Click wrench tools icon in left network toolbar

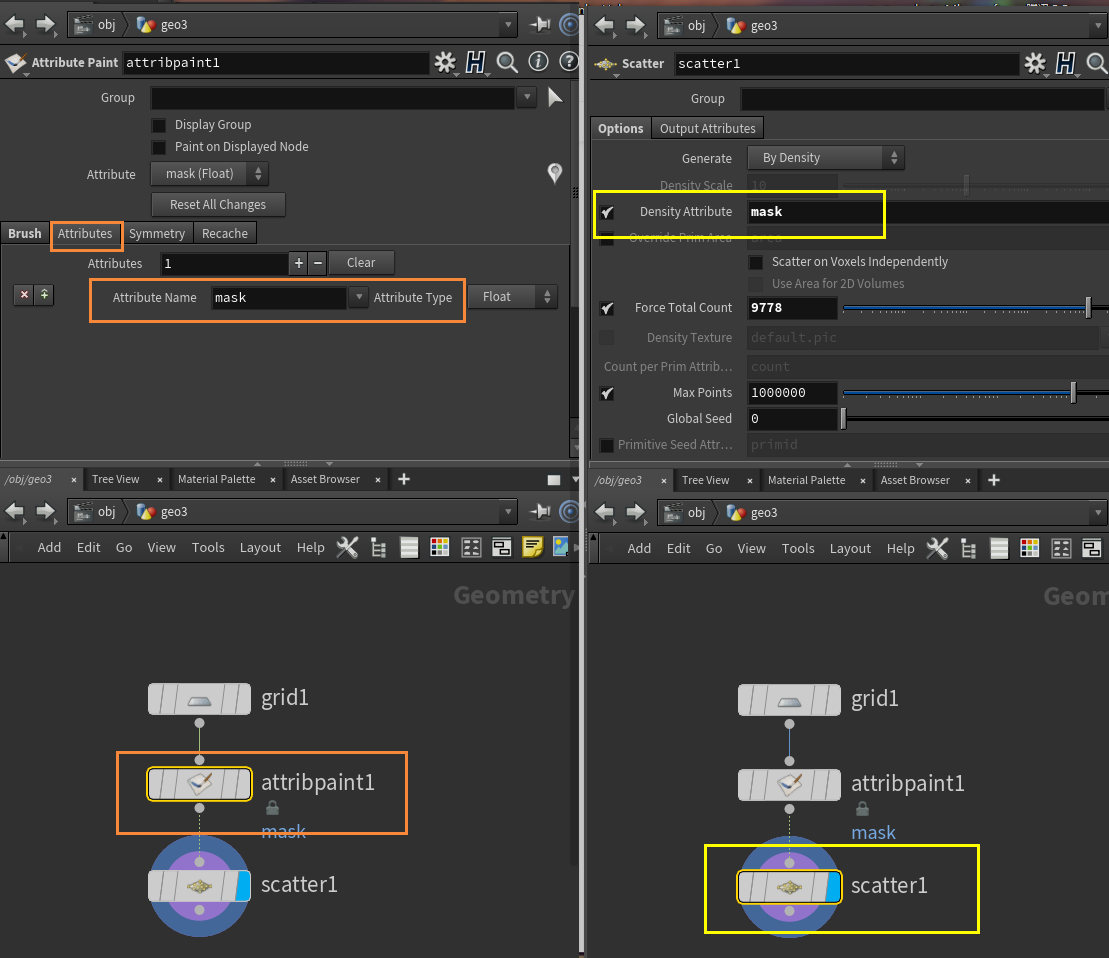click(x=347, y=547)
